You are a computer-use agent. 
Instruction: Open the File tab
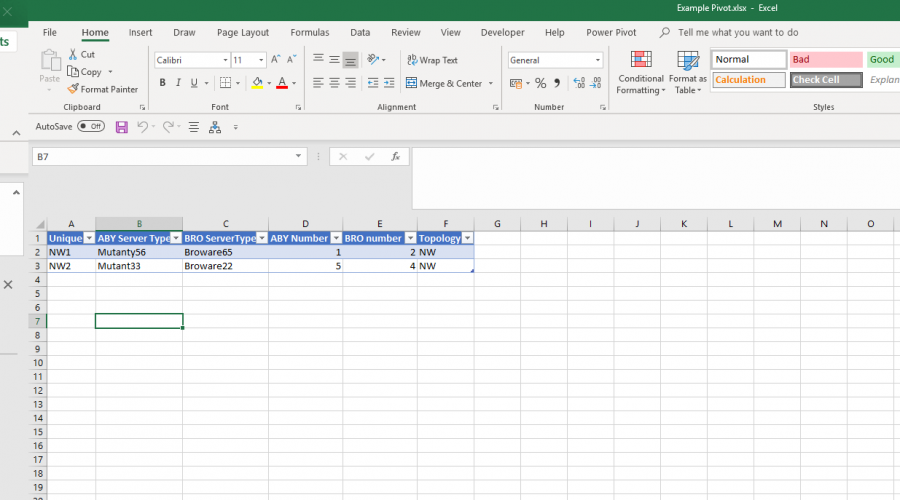(50, 33)
